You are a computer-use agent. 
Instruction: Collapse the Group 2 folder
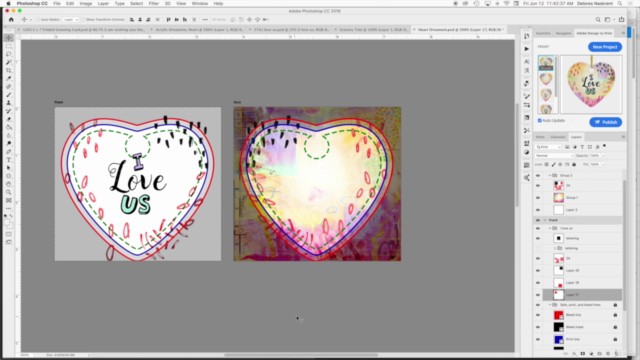click(x=550, y=176)
